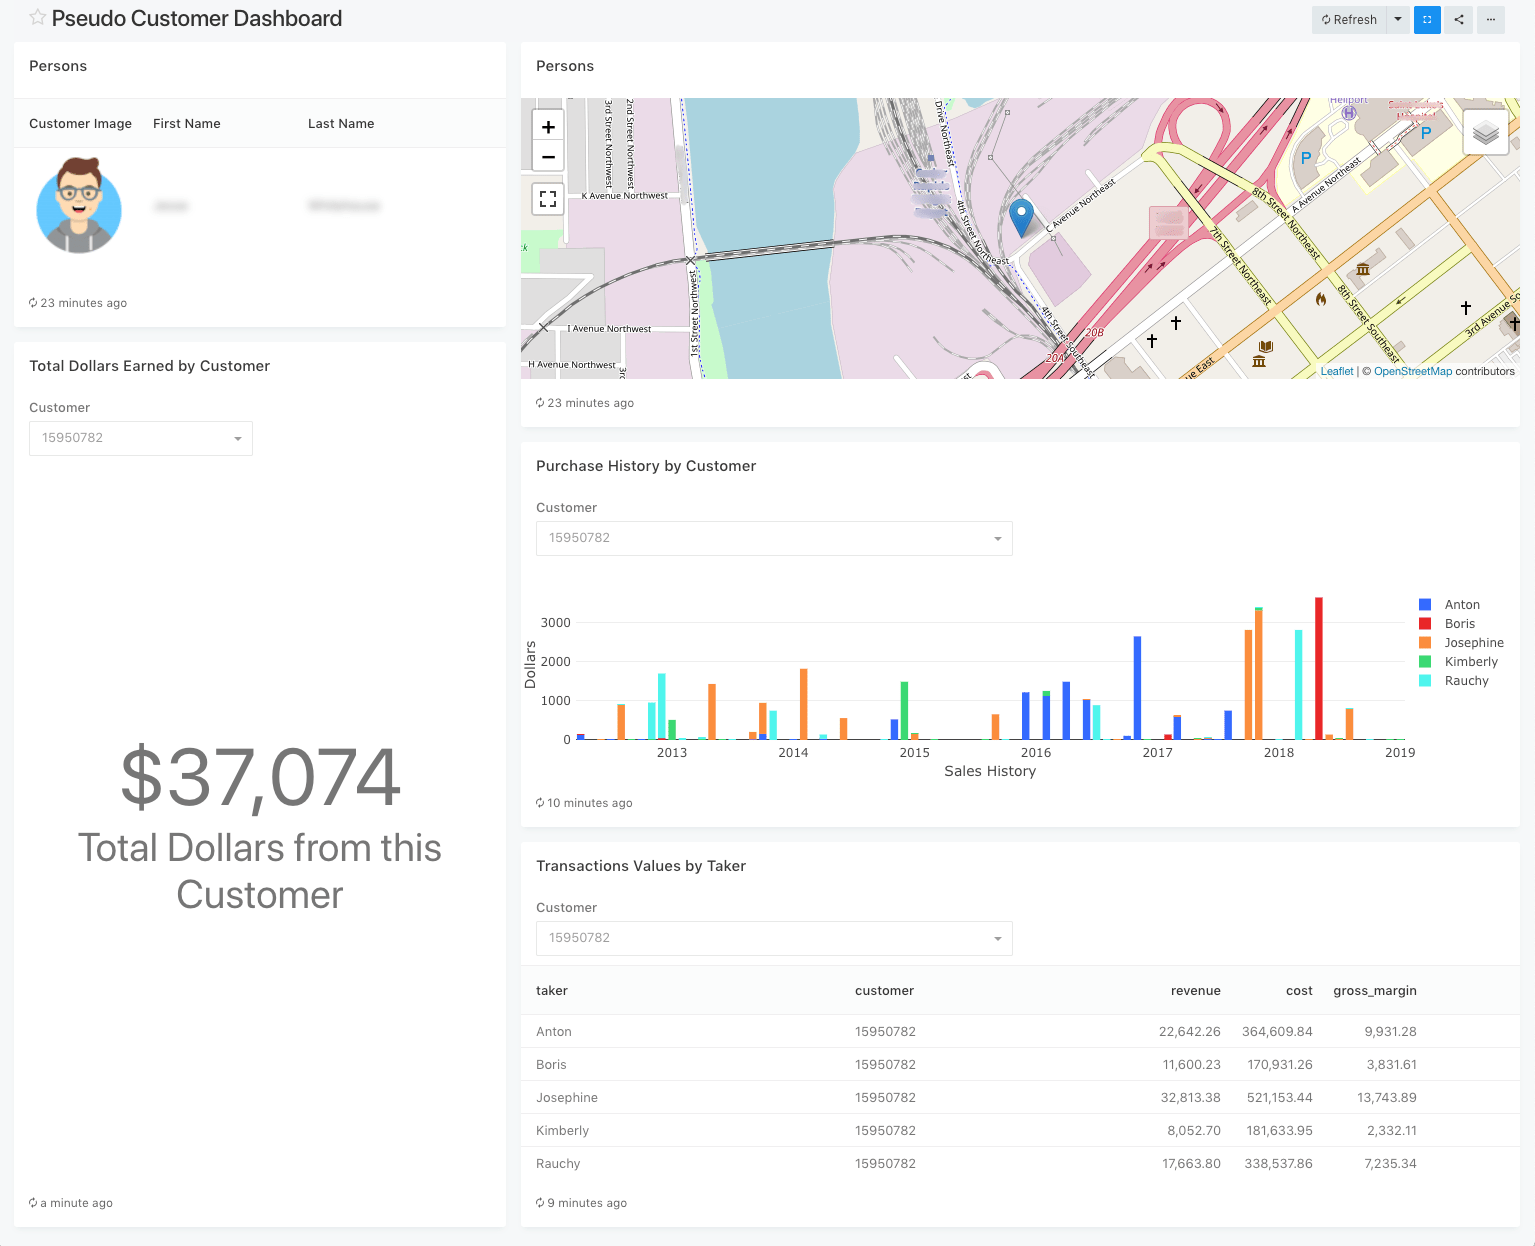
Task: Open the OpenStreetMap link
Action: [x=1412, y=371]
